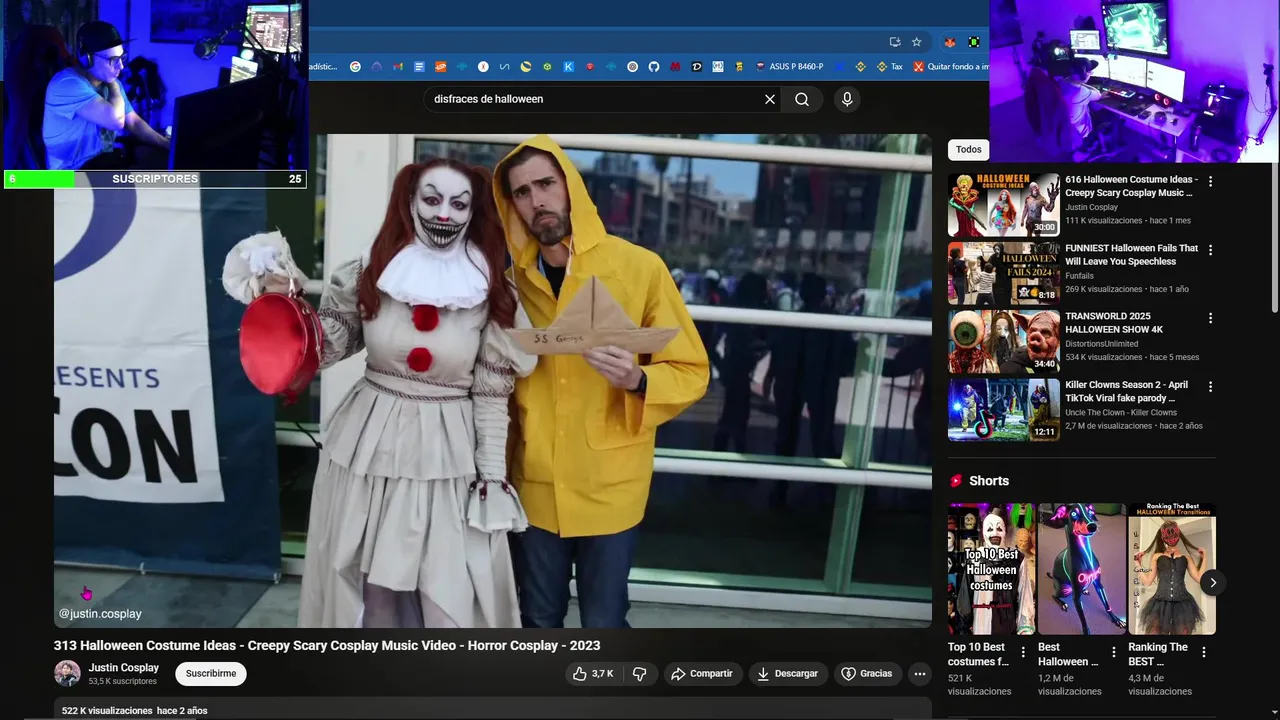Open the Gmail bookmark icon
The image size is (1280, 720).
pos(398,67)
